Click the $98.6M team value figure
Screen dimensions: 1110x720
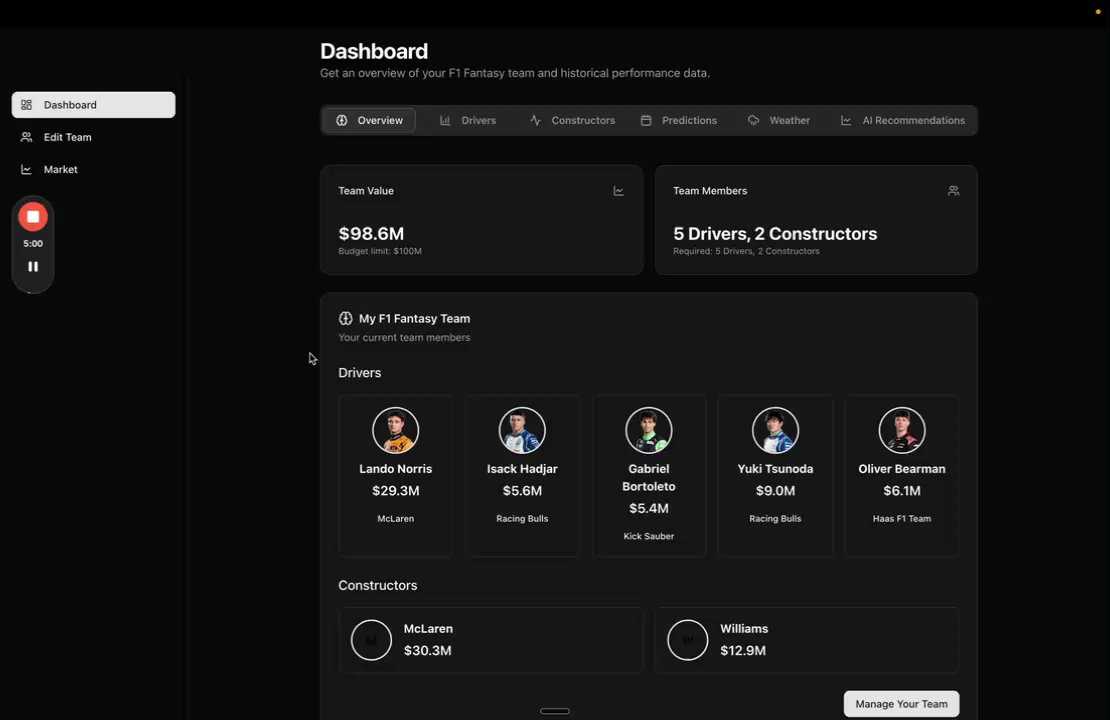[371, 234]
